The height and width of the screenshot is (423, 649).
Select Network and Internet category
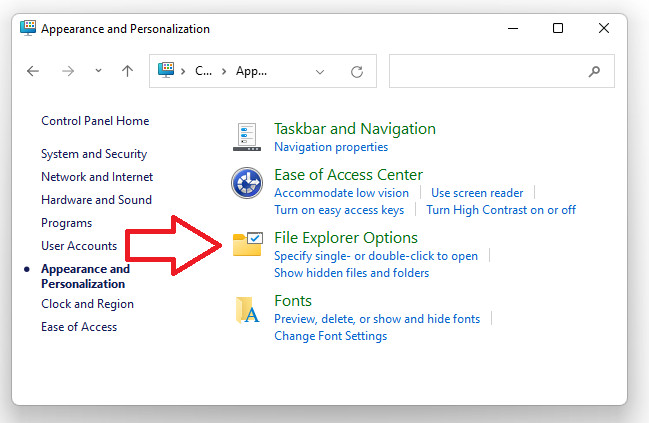97,177
